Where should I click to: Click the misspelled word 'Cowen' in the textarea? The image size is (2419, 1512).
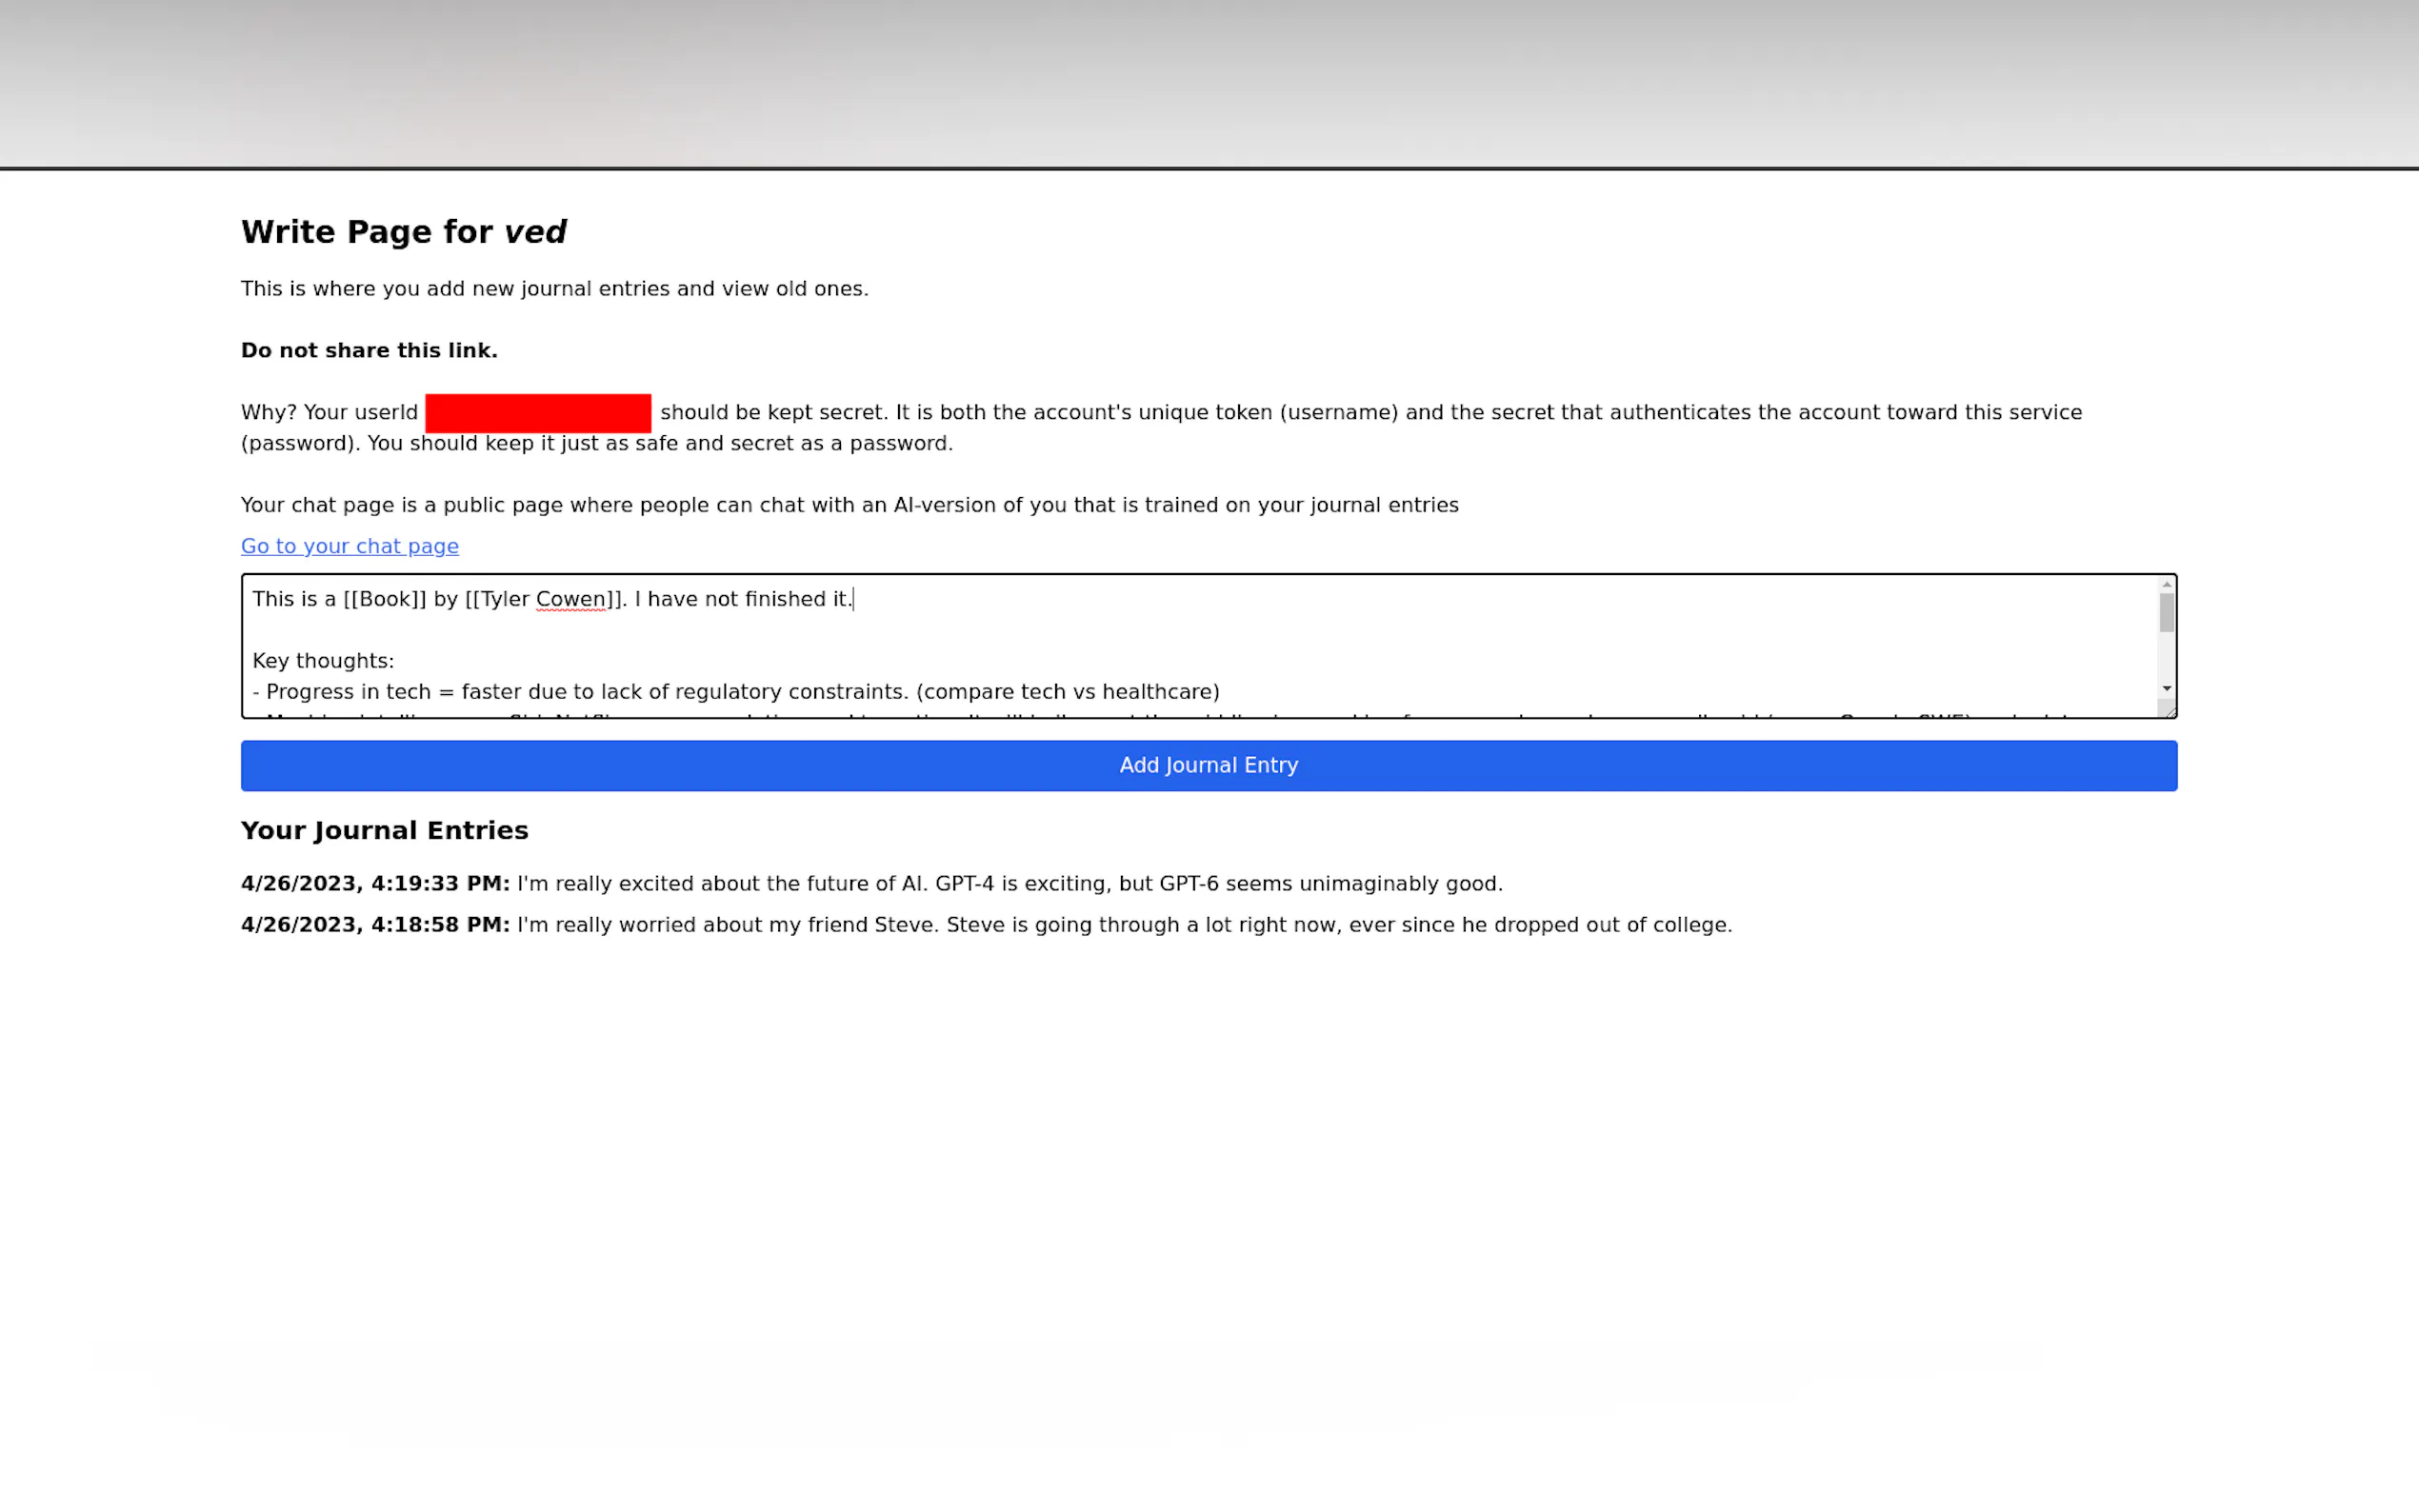[x=570, y=599]
